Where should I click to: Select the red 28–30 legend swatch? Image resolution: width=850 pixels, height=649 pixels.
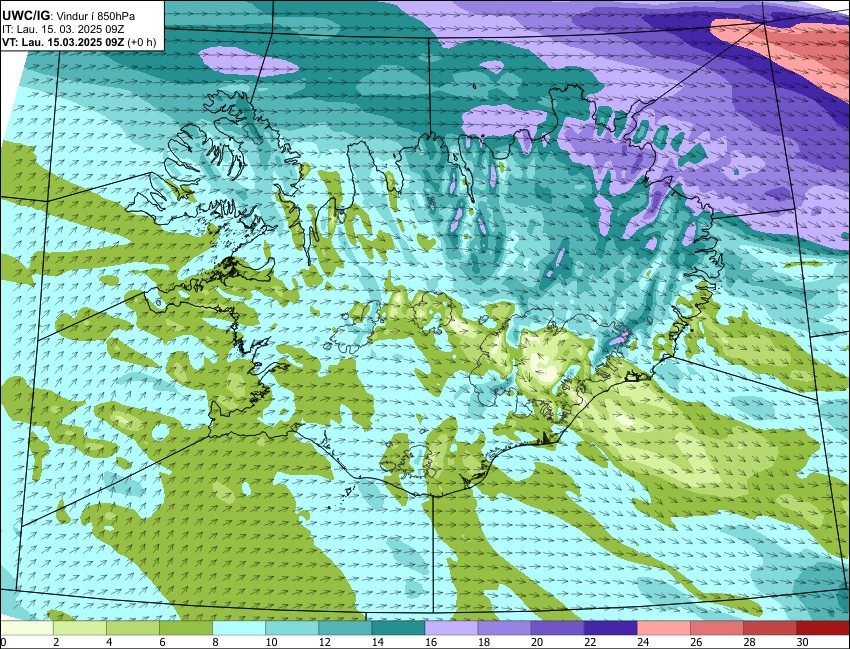770,628
